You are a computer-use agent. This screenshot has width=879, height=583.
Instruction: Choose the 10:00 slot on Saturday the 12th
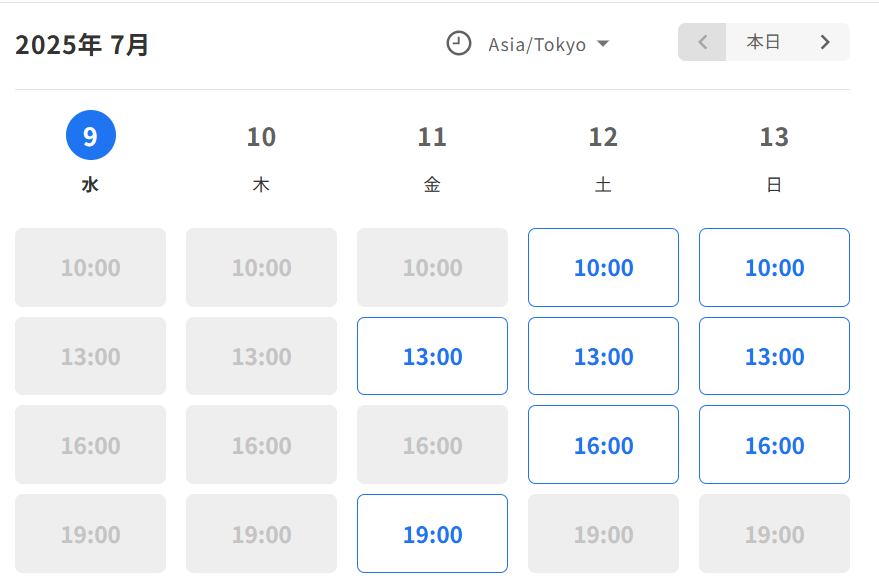pyautogui.click(x=603, y=267)
